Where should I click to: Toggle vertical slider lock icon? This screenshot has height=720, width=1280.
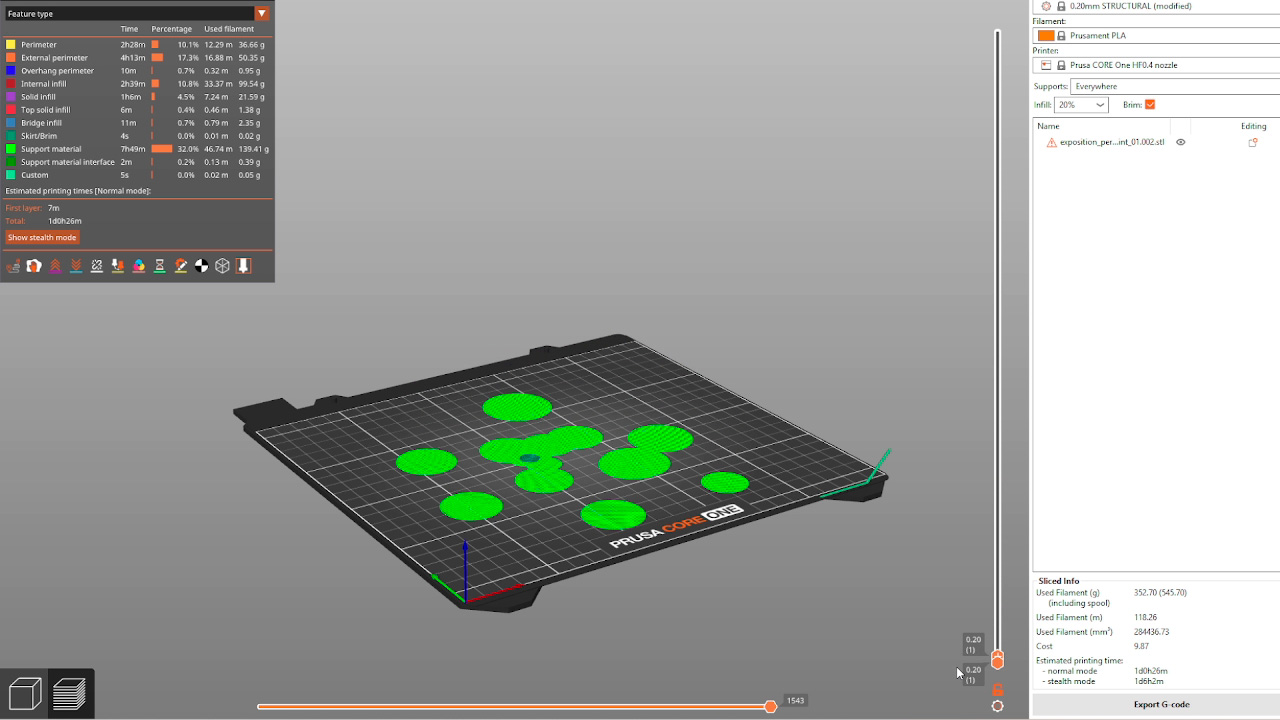997,690
